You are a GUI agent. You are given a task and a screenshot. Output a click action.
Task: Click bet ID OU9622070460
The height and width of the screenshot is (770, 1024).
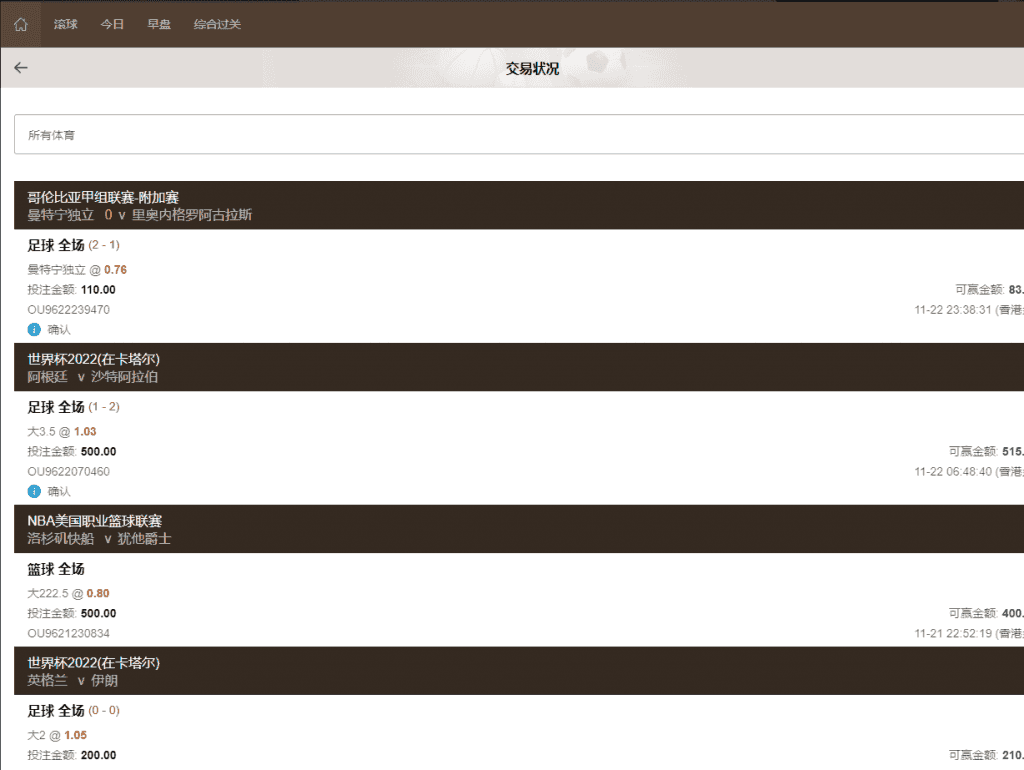pyautogui.click(x=69, y=472)
